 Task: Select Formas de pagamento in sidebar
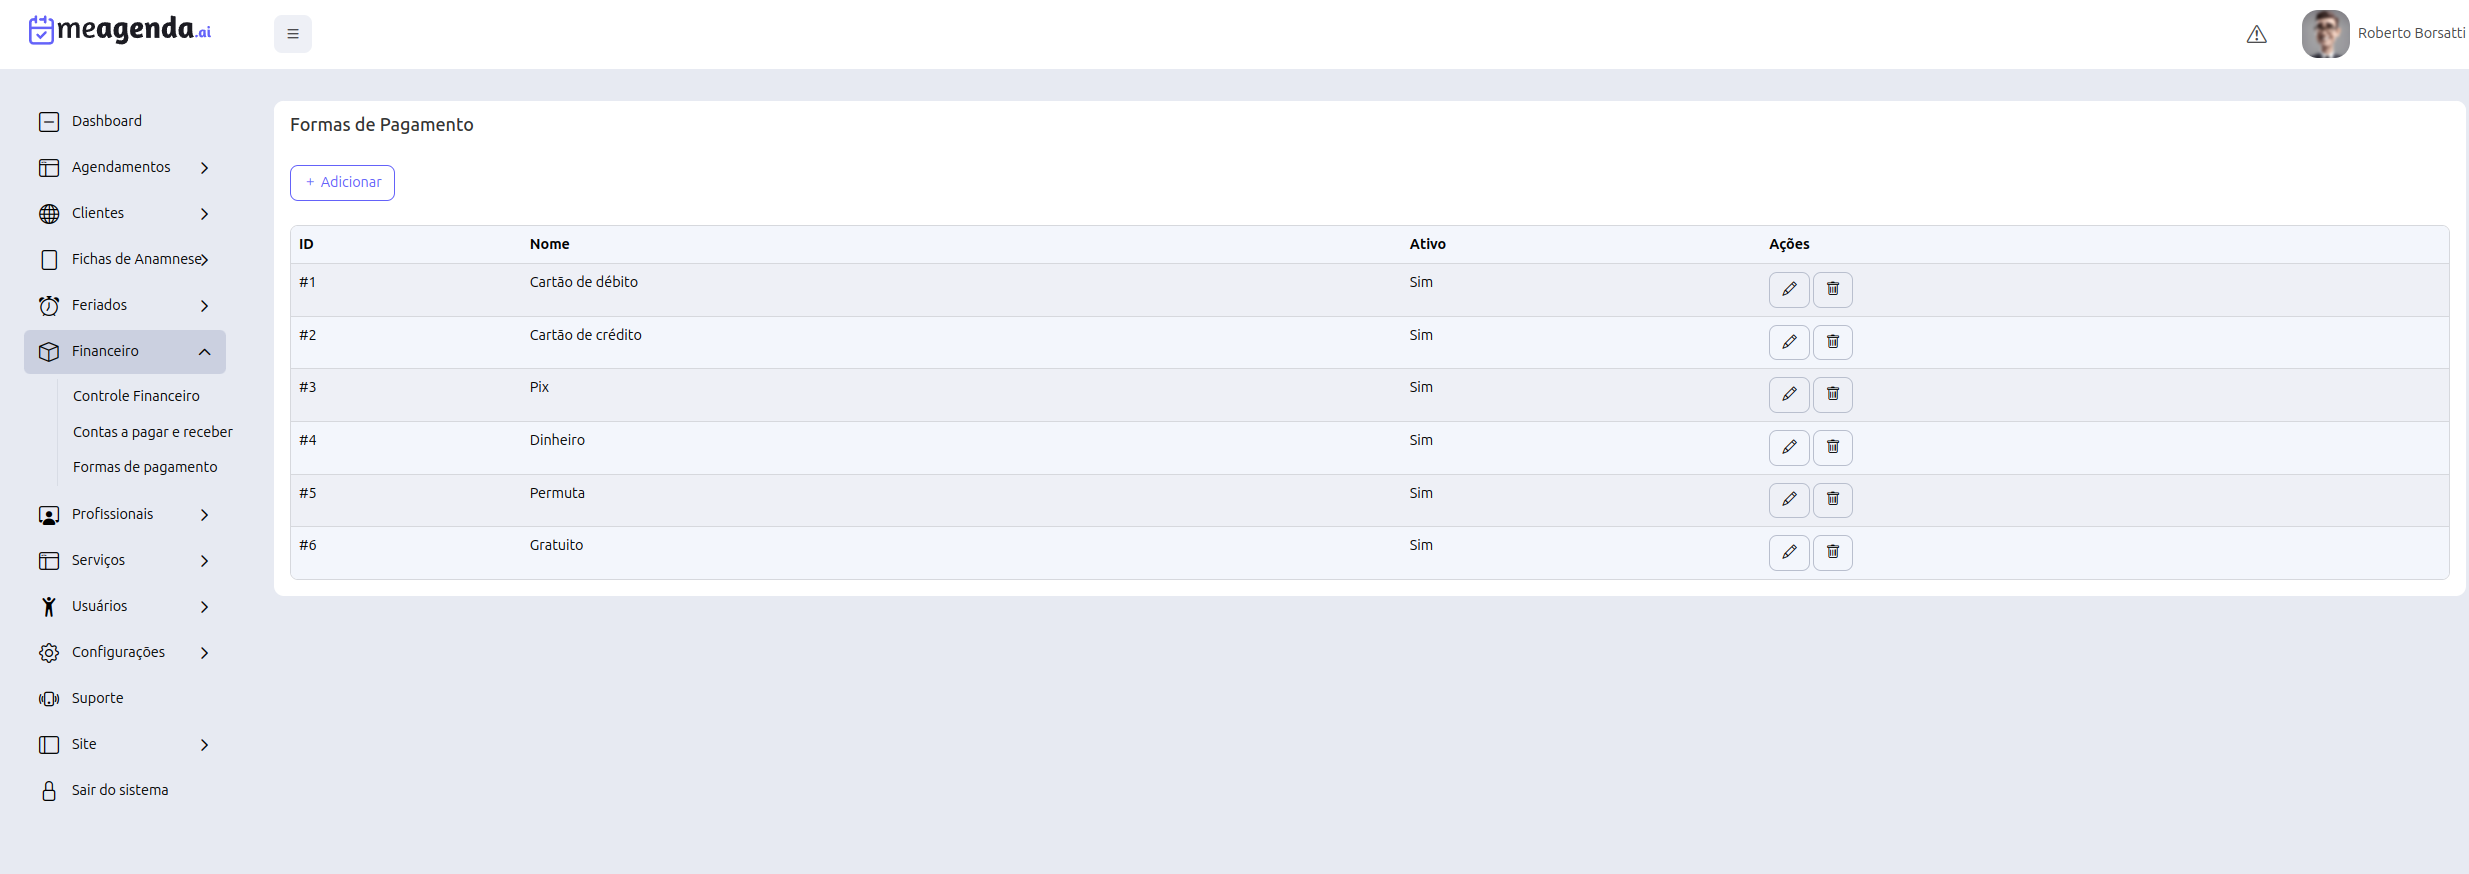pos(145,467)
